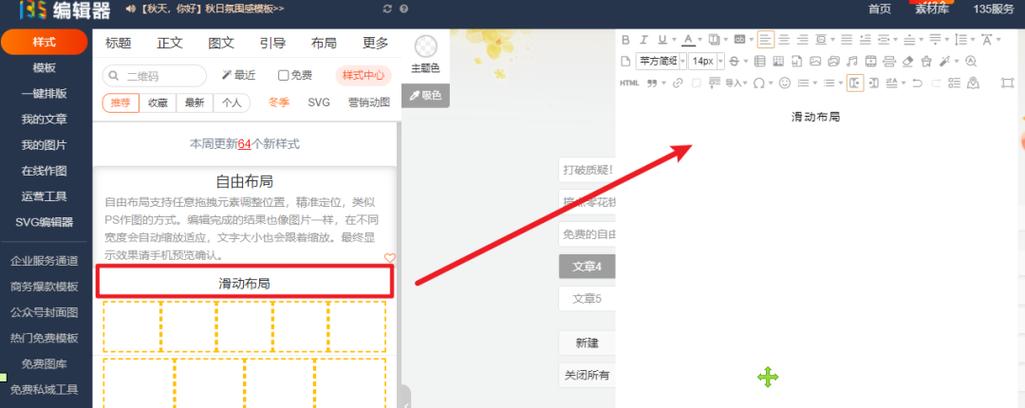Open find and replace magnifier icon

click(971, 61)
